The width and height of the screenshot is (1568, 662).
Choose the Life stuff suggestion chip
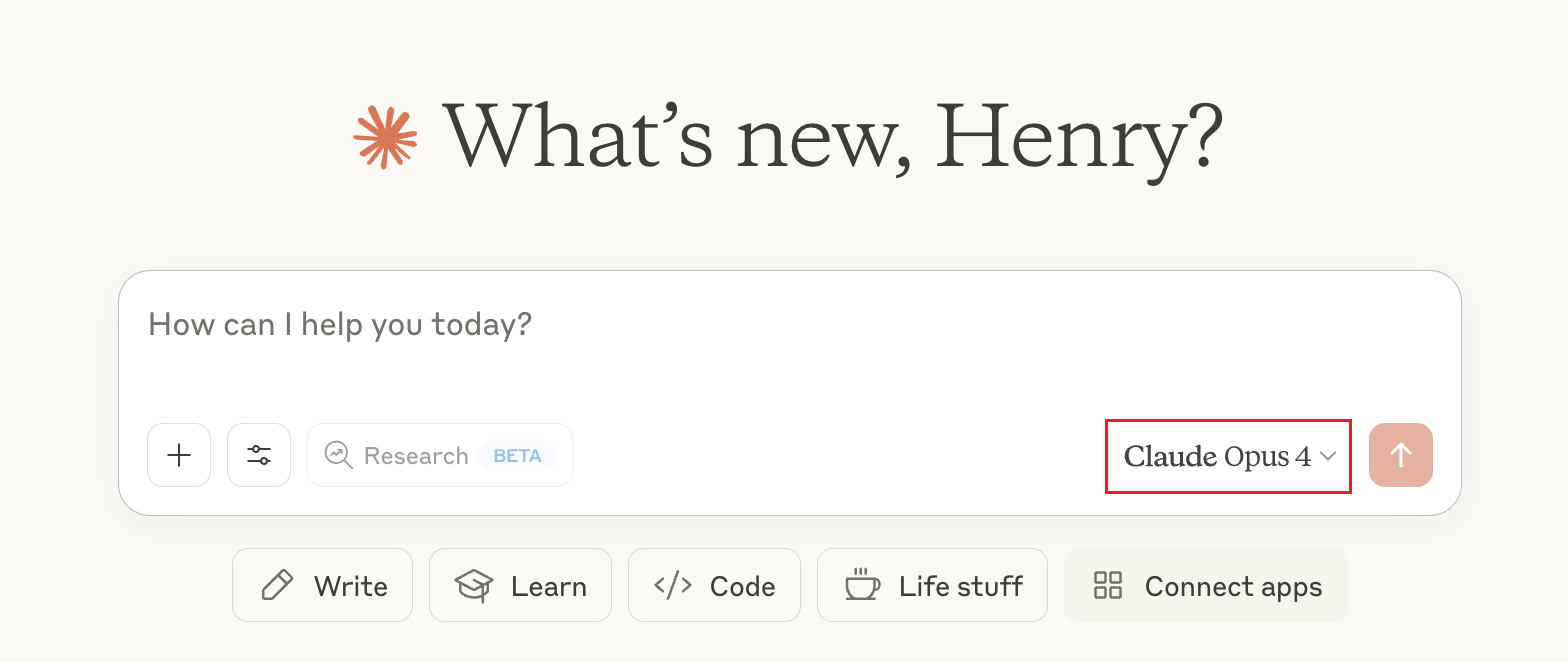[x=932, y=585]
